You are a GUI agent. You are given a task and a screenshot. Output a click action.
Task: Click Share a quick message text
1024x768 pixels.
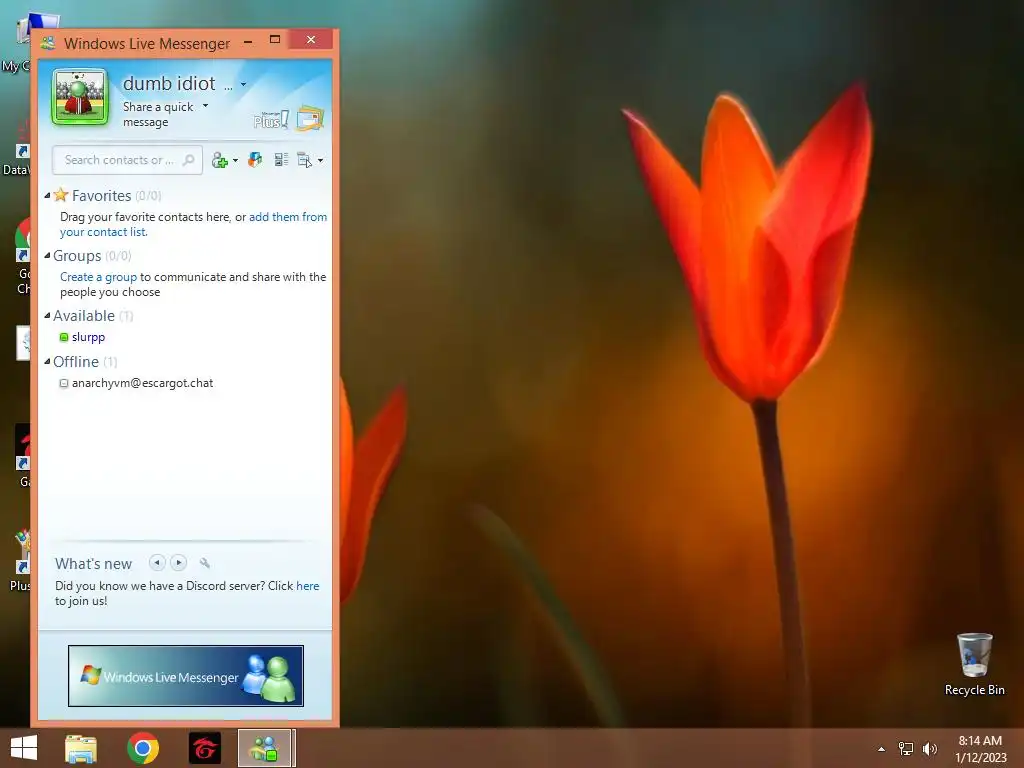pyautogui.click(x=158, y=114)
